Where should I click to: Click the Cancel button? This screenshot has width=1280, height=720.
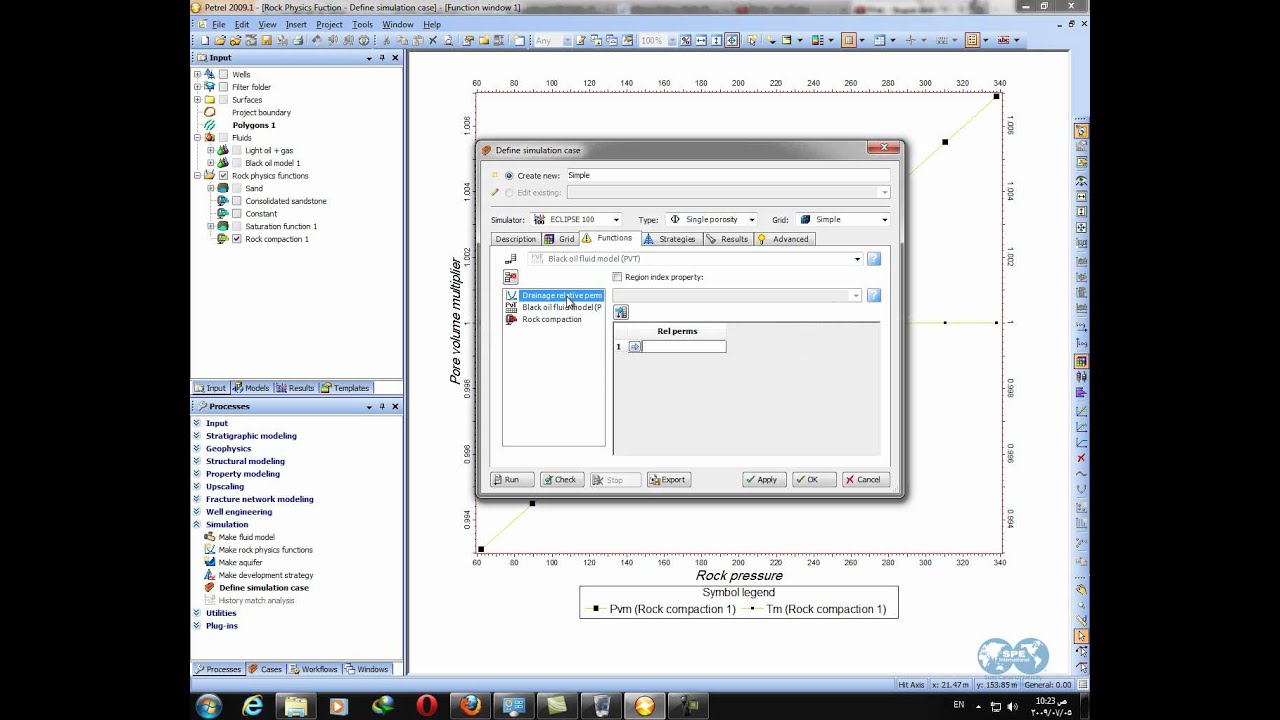click(865, 480)
